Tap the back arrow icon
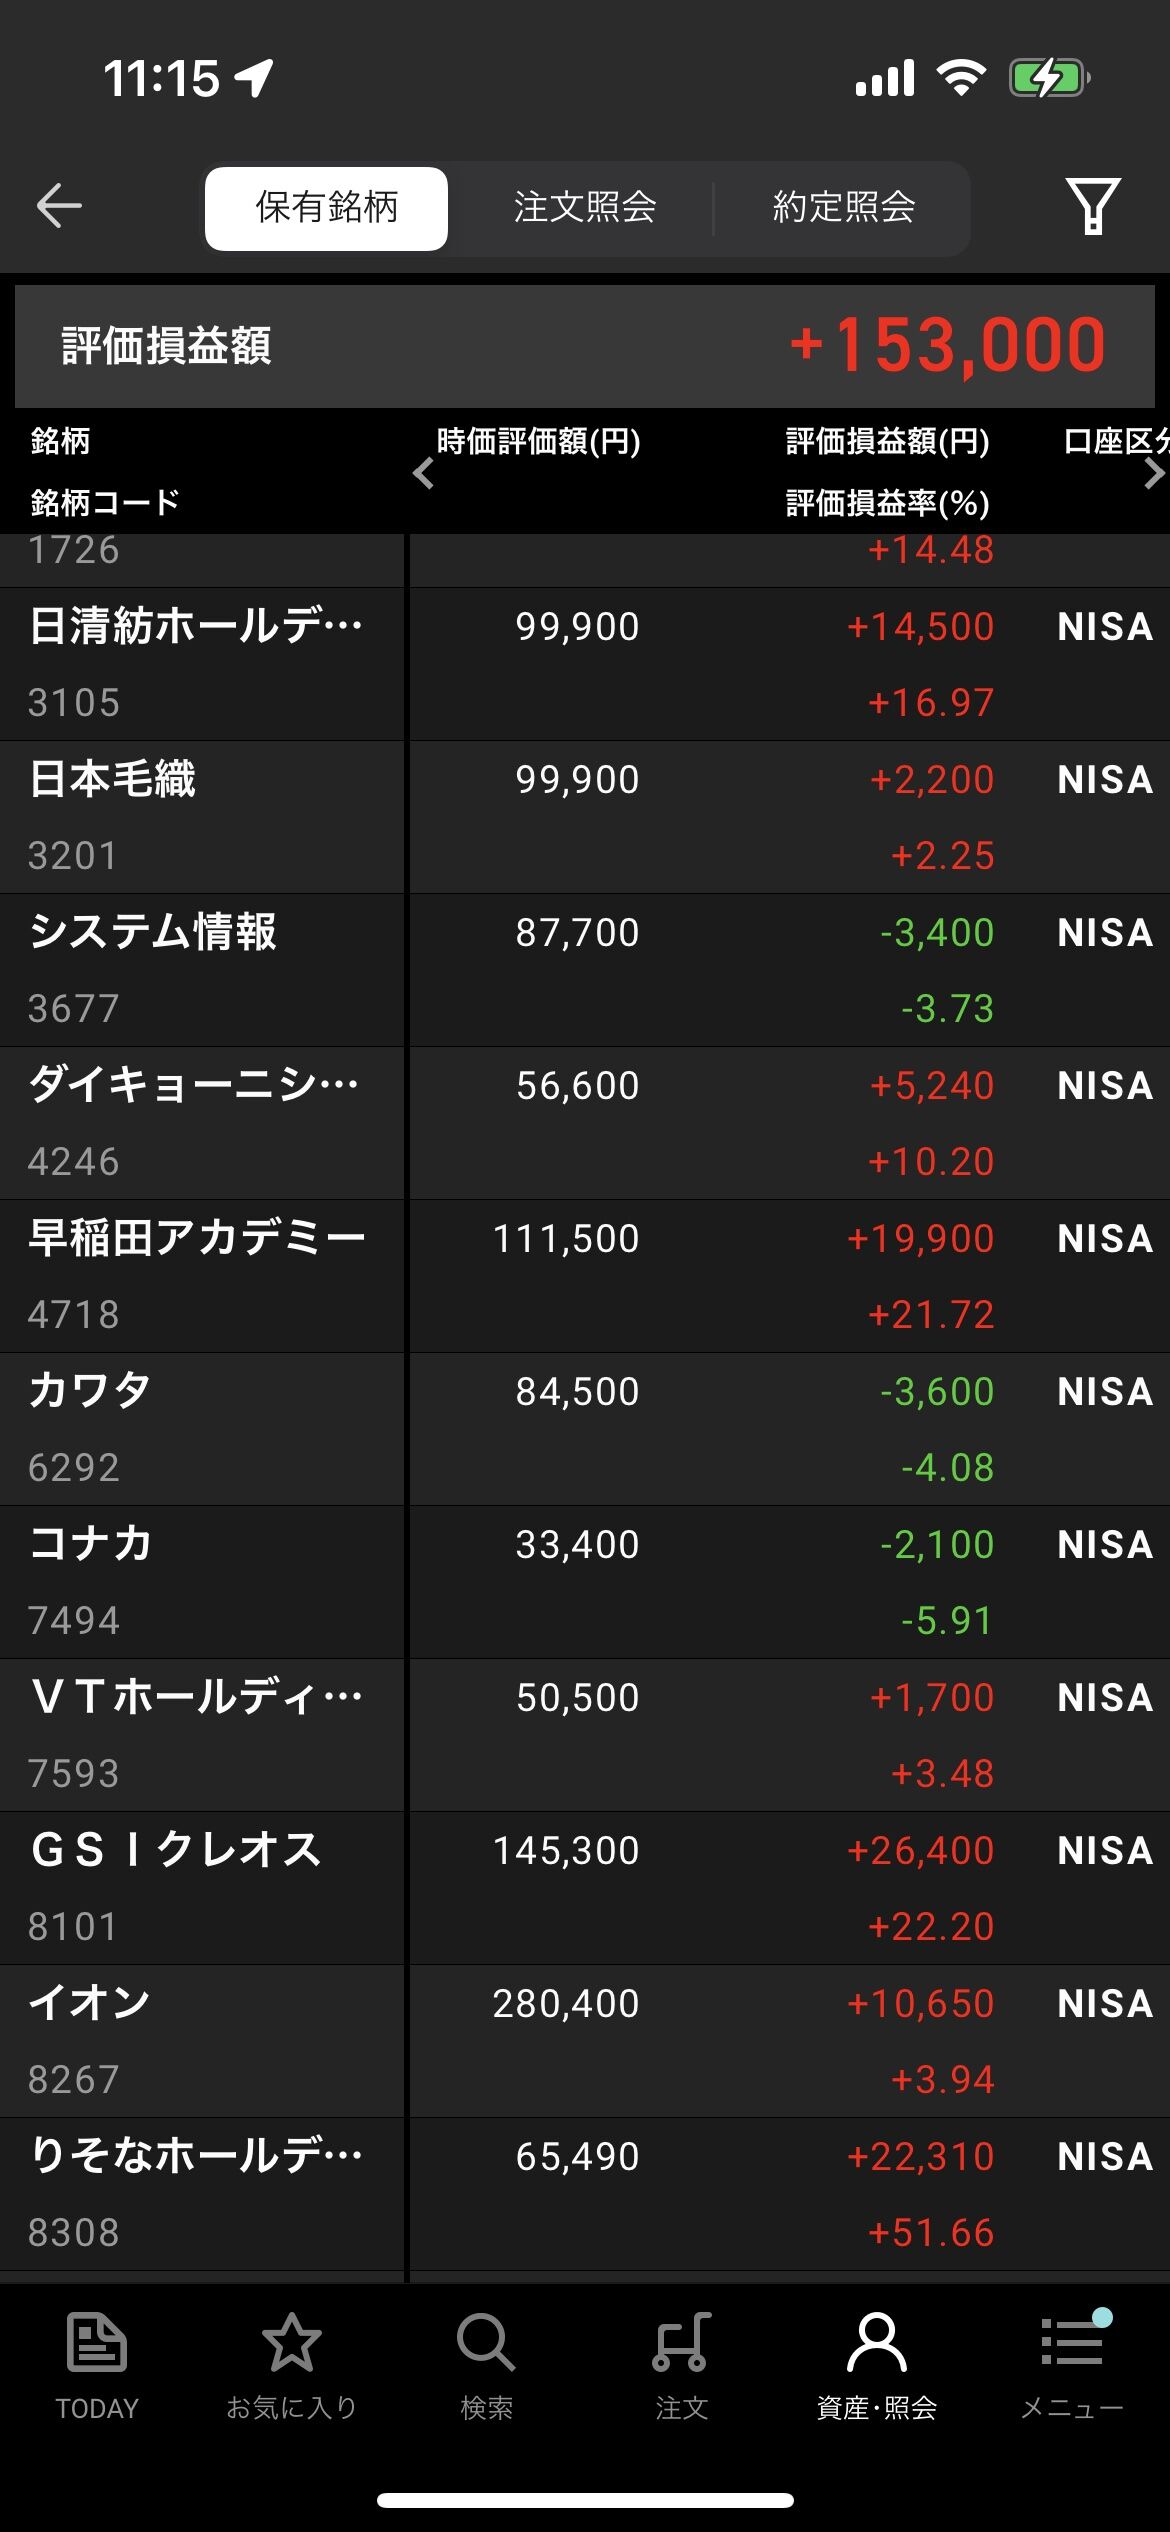Viewport: 1170px width, 2532px height. (59, 207)
